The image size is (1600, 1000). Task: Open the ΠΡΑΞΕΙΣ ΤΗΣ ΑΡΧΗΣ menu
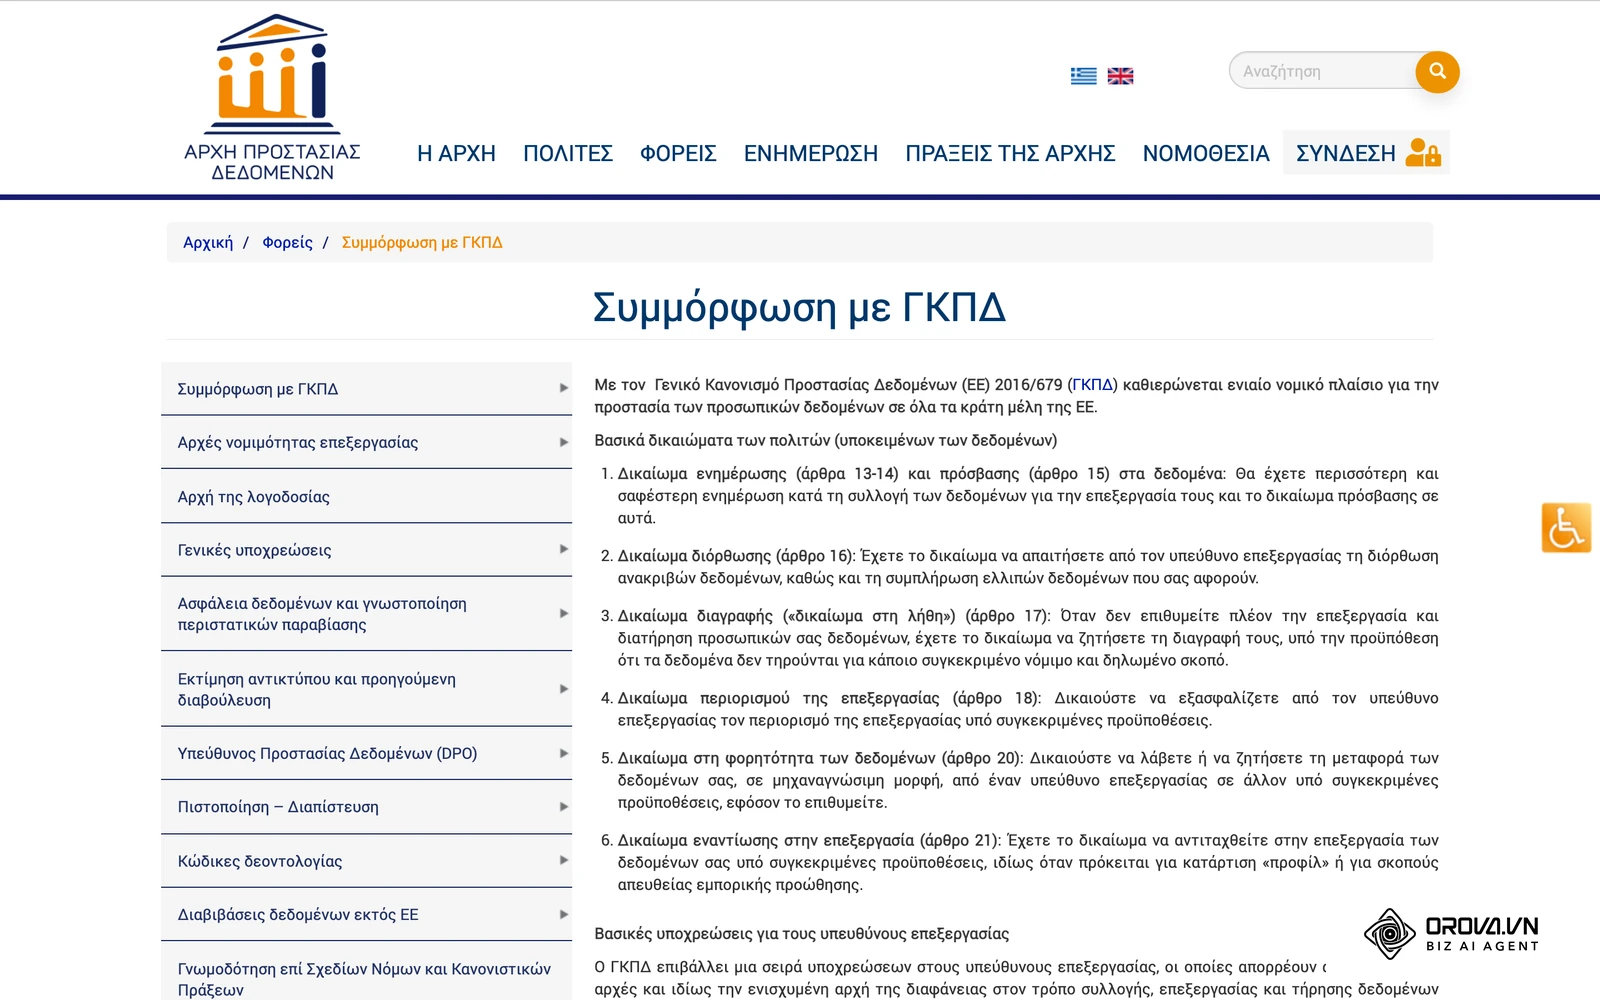(x=1010, y=153)
